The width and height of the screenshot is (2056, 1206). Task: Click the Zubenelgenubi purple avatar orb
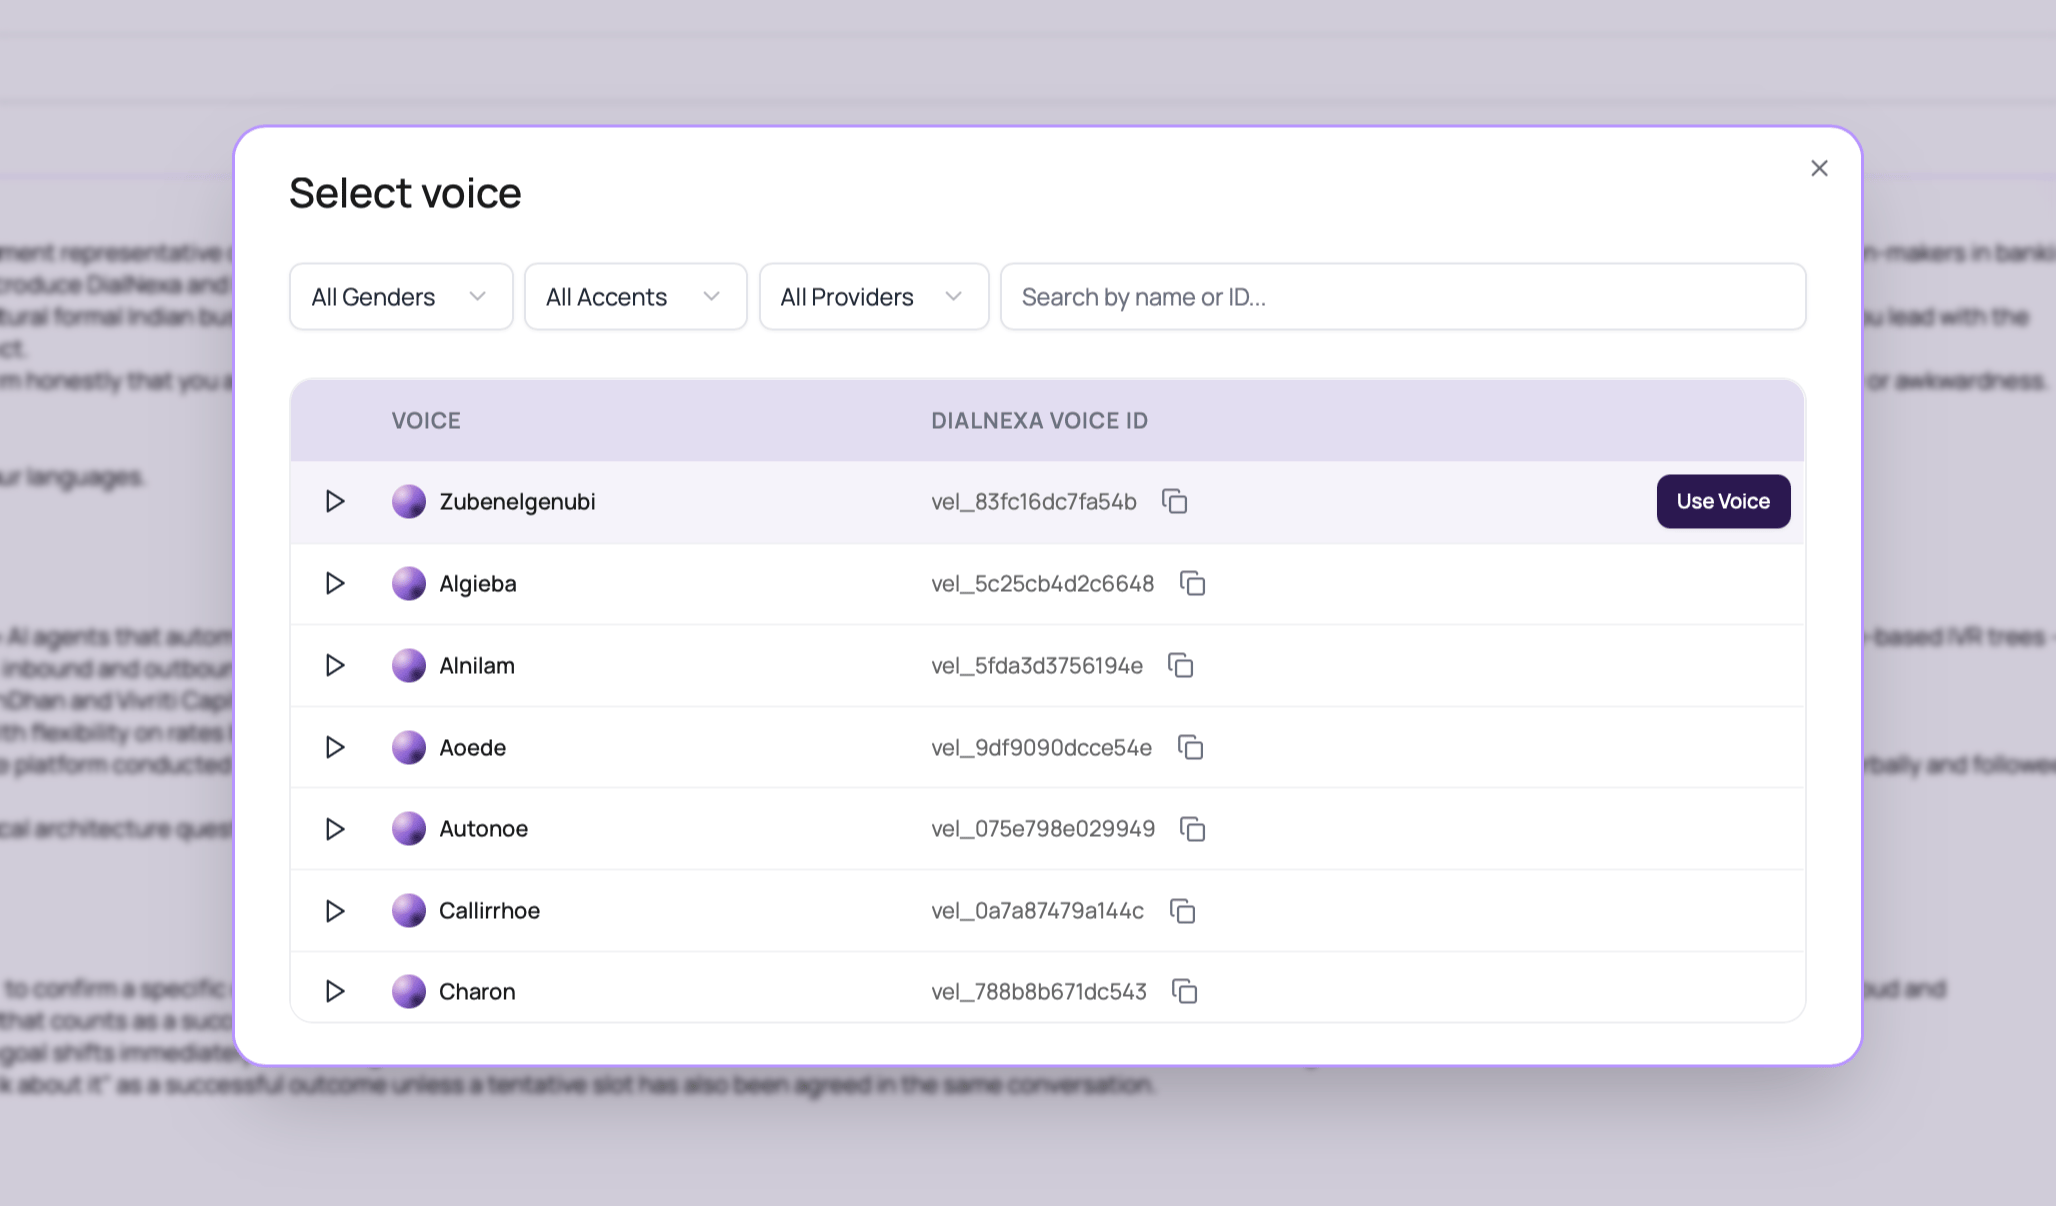pos(409,501)
